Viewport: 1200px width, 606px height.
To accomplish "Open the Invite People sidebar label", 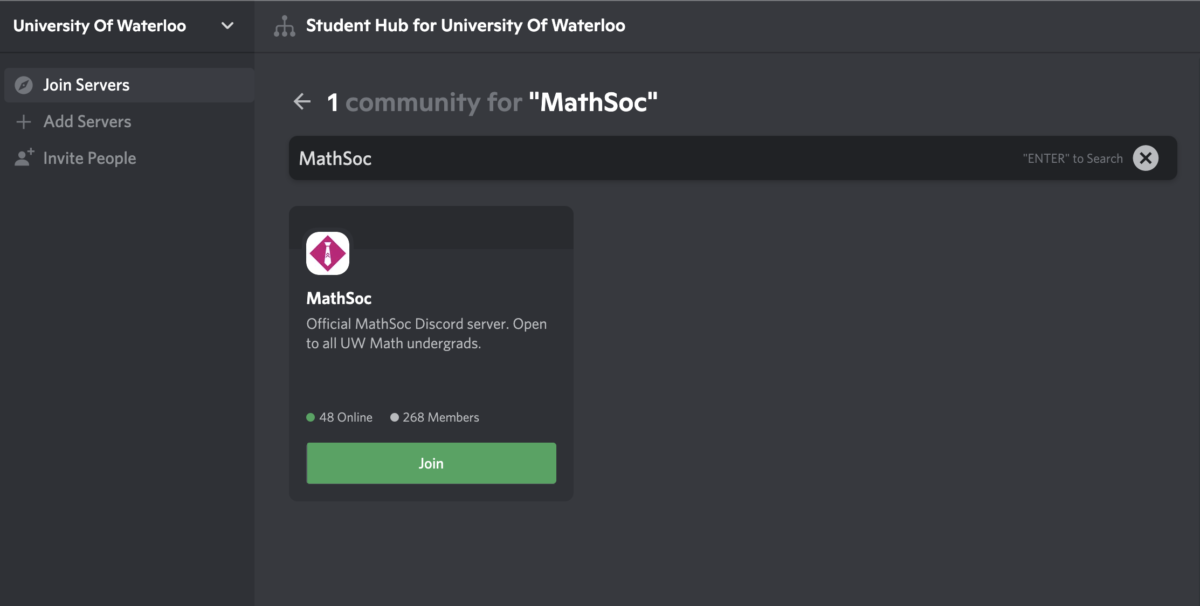I will 89,158.
